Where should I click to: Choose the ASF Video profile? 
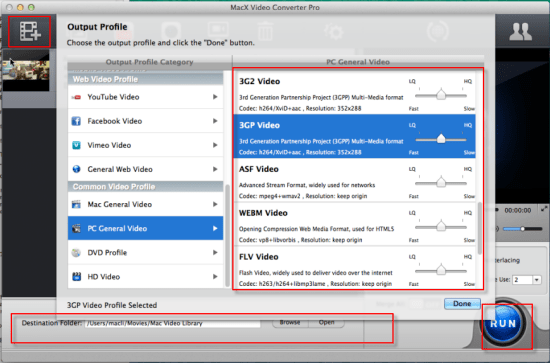pyautogui.click(x=354, y=180)
